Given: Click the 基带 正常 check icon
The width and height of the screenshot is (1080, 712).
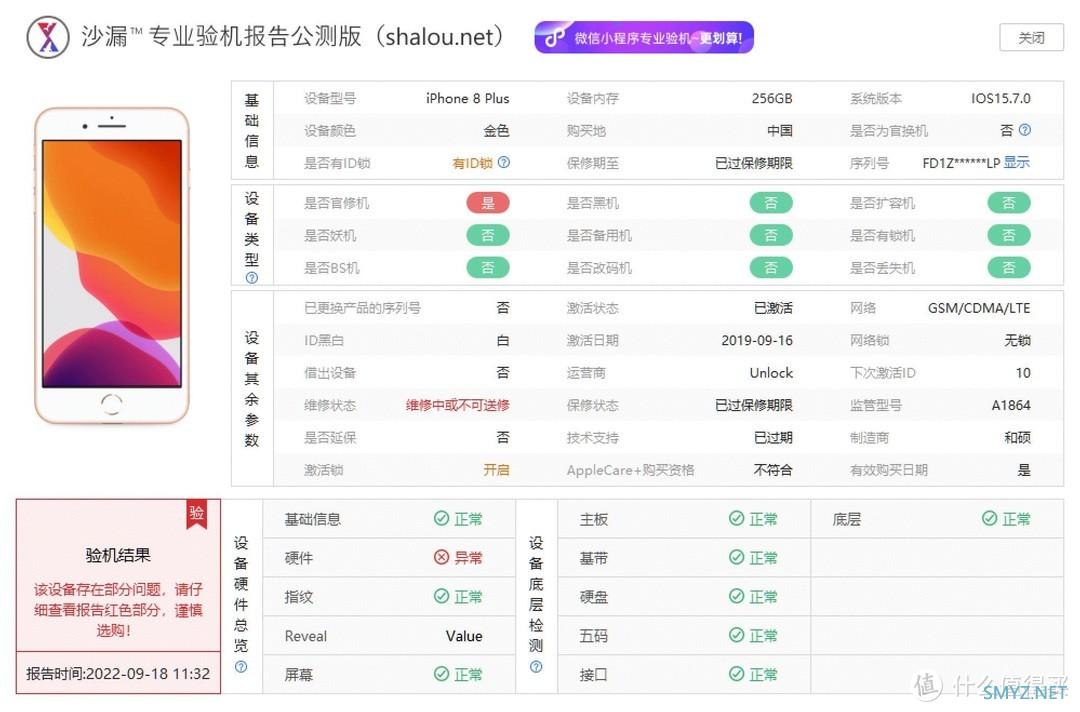Looking at the screenshot, I should [x=736, y=557].
